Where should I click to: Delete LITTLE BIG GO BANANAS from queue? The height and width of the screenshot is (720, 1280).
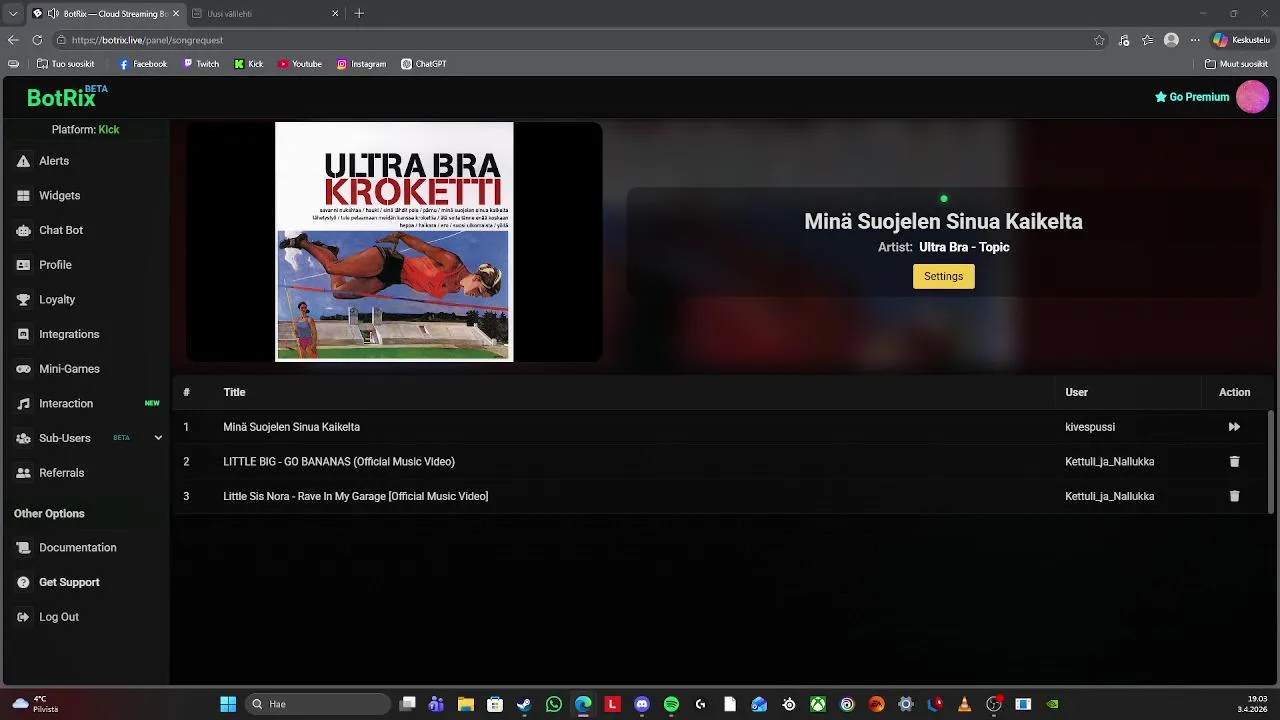click(x=1234, y=462)
